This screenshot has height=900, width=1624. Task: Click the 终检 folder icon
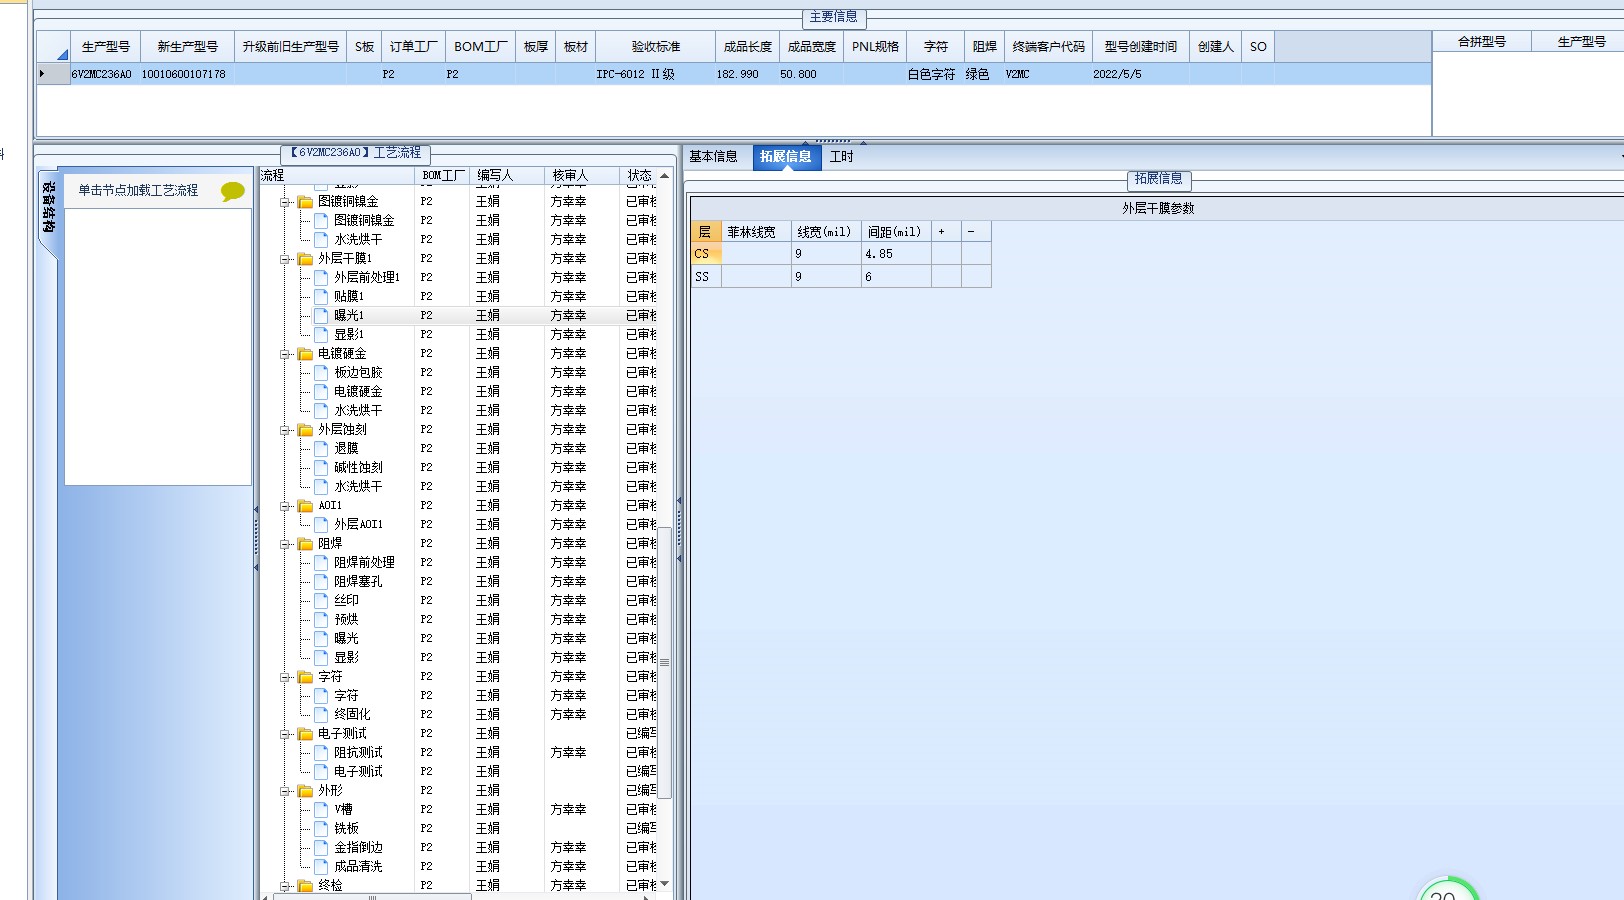click(x=305, y=886)
